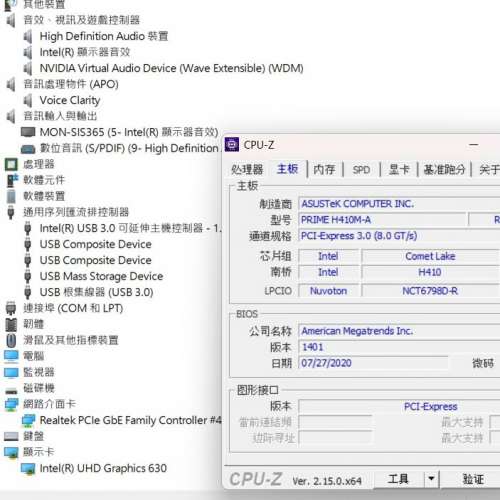This screenshot has height=500, width=500.
Task: Open the SPD tab in CPU-Z
Action: (x=361, y=170)
